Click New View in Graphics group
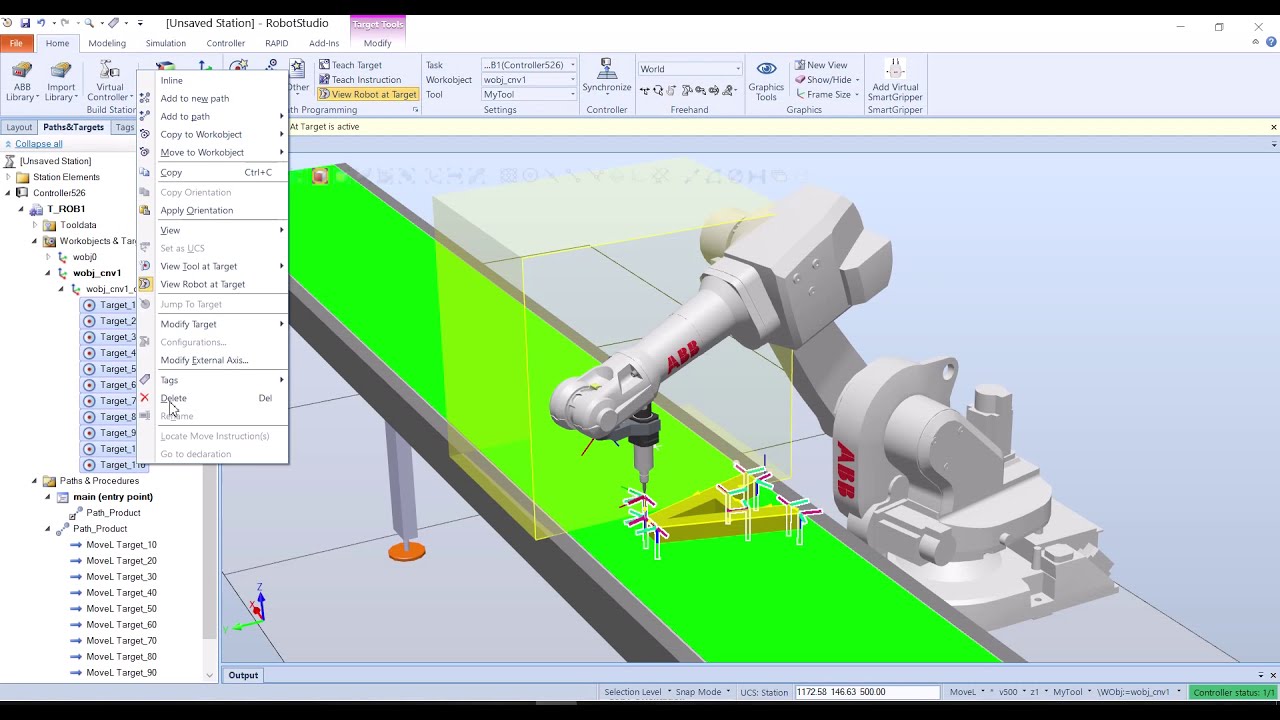This screenshot has height=720, width=1280. [x=820, y=65]
